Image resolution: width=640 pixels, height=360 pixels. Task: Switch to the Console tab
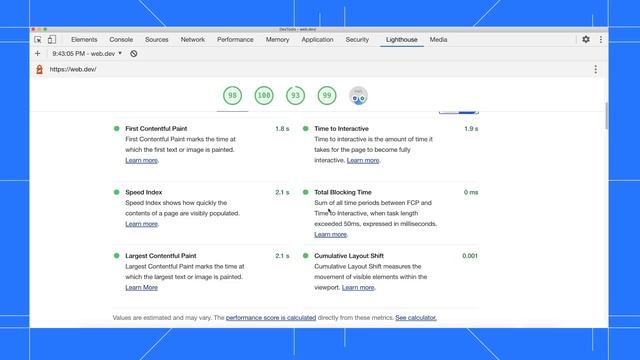(x=121, y=40)
